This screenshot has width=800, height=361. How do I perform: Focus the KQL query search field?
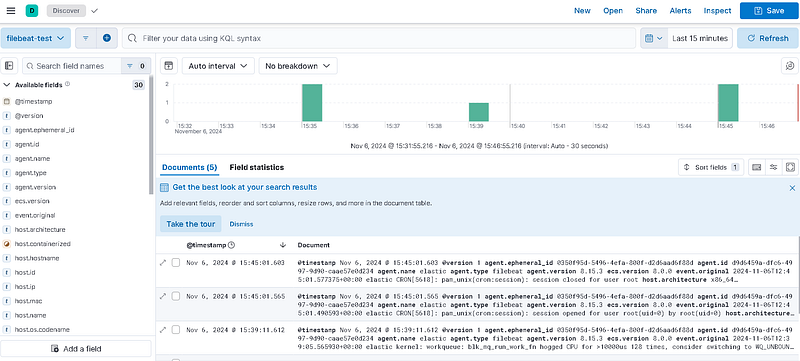pyautogui.click(x=379, y=38)
